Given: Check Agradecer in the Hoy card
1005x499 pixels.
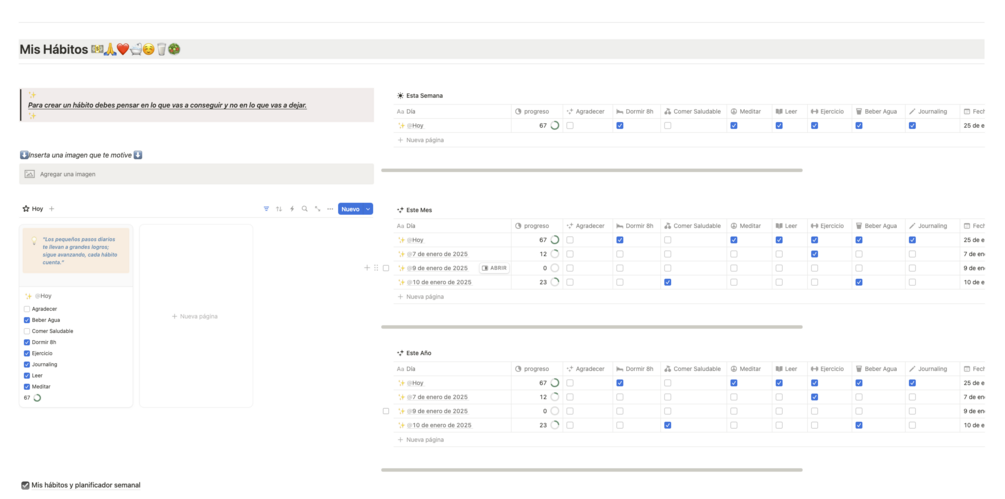Looking at the screenshot, I should tap(27, 309).
